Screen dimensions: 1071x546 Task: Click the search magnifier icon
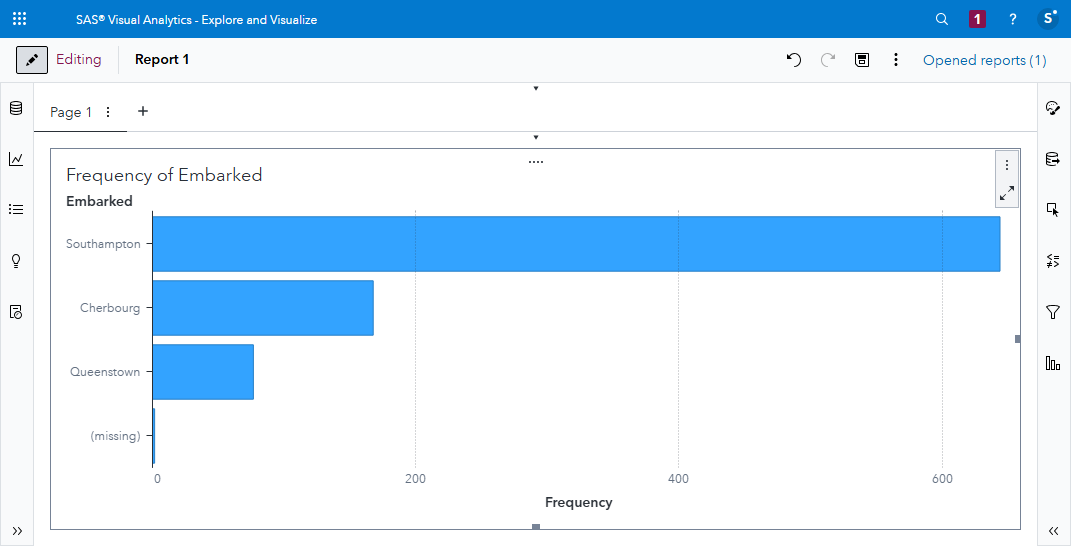(x=941, y=19)
